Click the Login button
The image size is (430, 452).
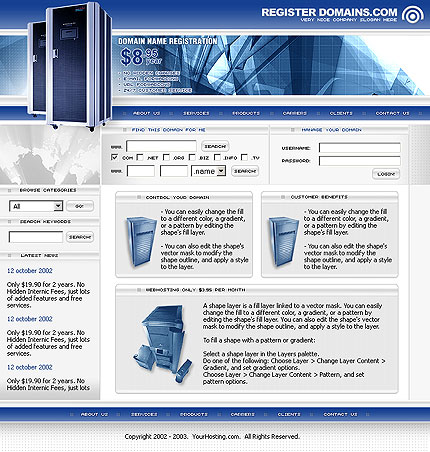[386, 174]
